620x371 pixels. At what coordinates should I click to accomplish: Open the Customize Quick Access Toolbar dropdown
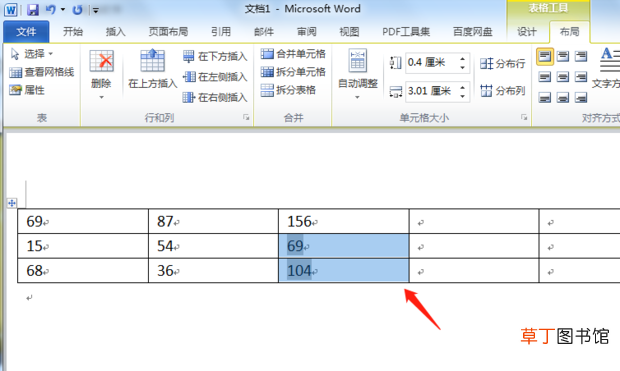(95, 10)
